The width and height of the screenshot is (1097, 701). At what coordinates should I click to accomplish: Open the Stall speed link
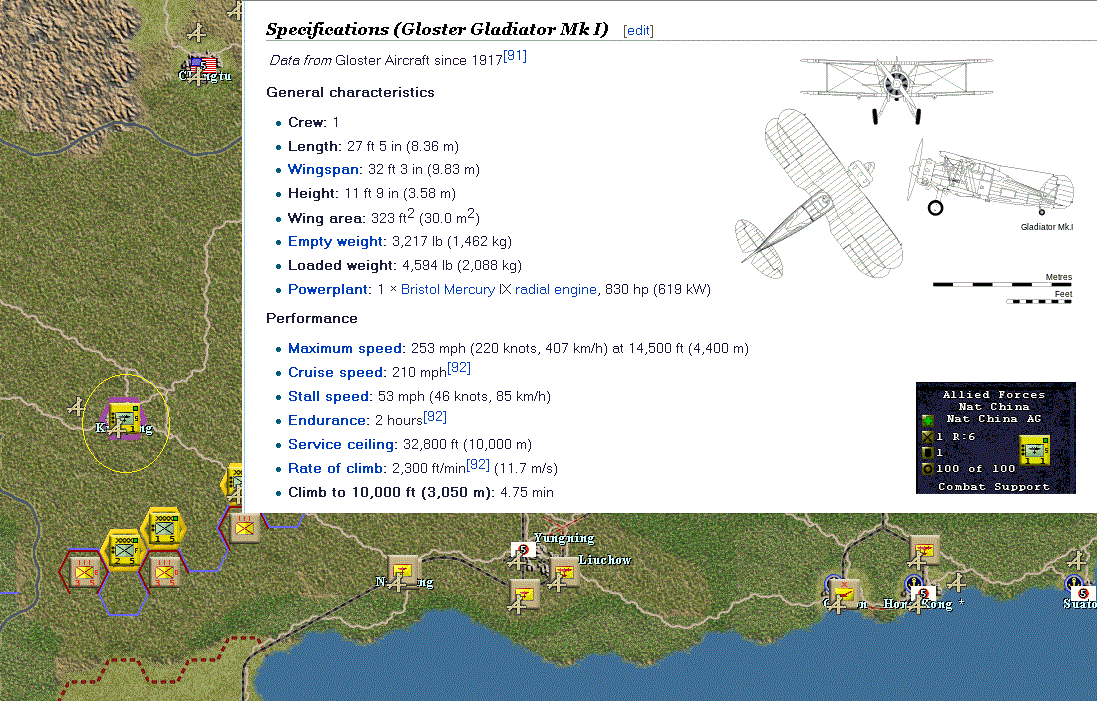(x=329, y=396)
